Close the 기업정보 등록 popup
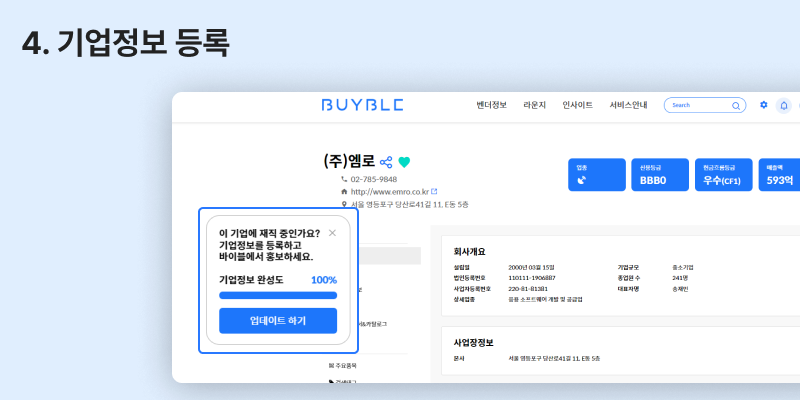Screen dimensions: 800x400 (x=332, y=233)
